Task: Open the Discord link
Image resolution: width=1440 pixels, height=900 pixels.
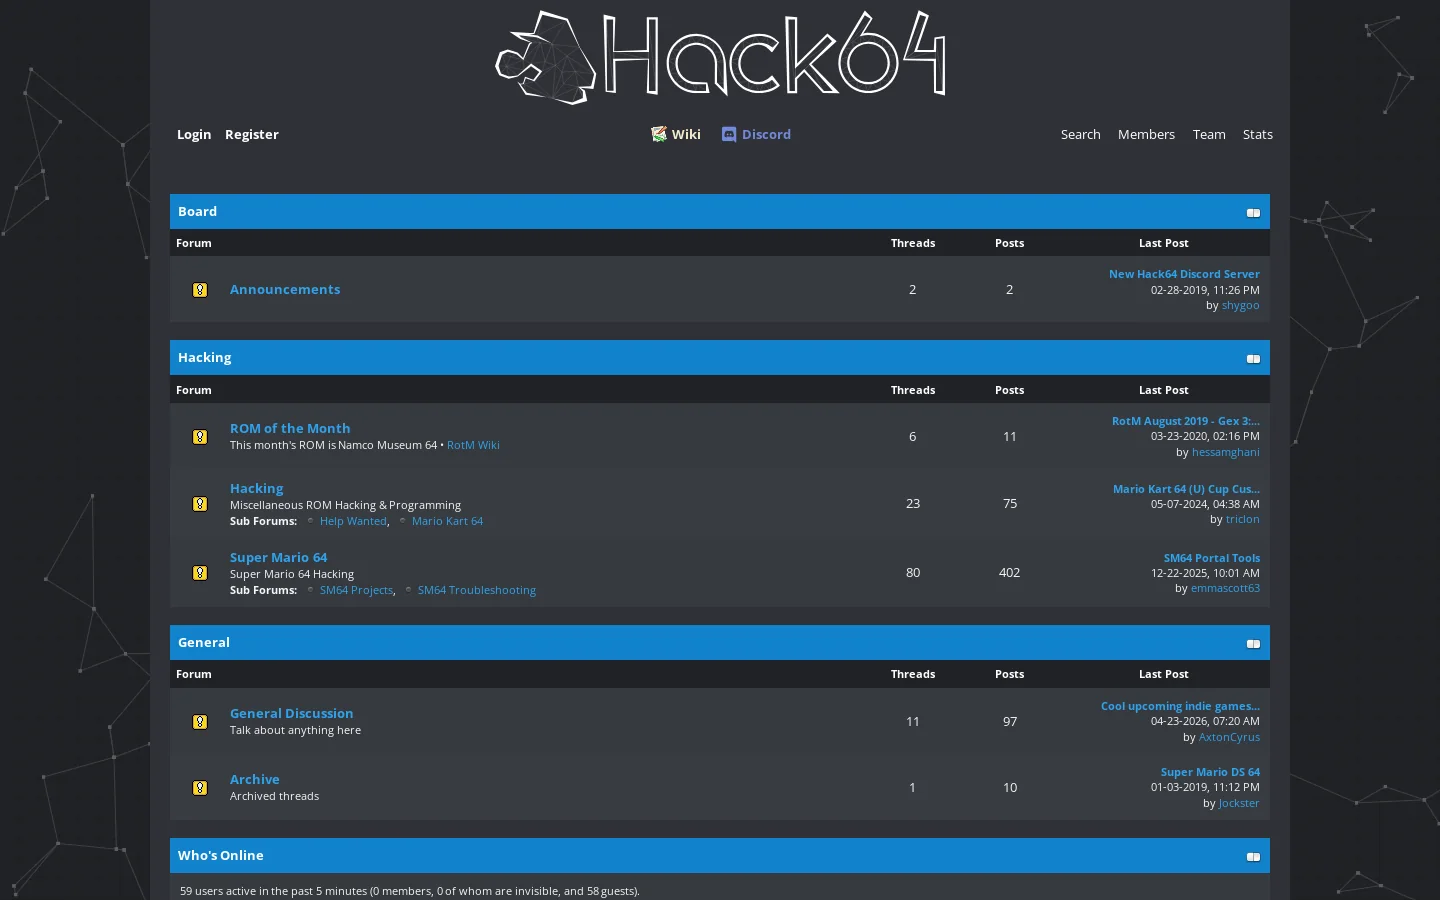Action: pos(766,134)
